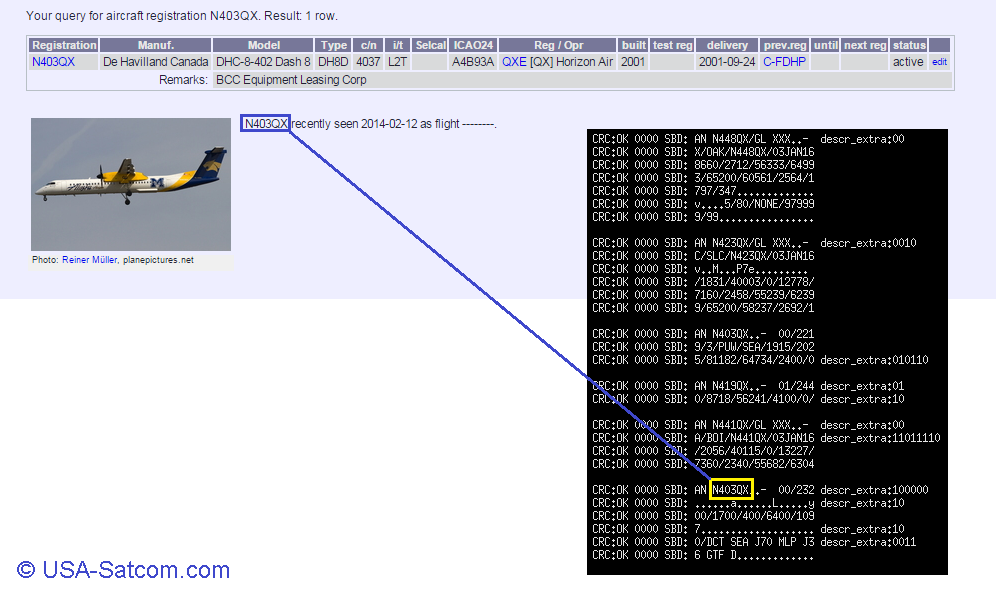This screenshot has height=607, width=996.
Task: Click the descr_extra:100000 value
Action: 874,490
